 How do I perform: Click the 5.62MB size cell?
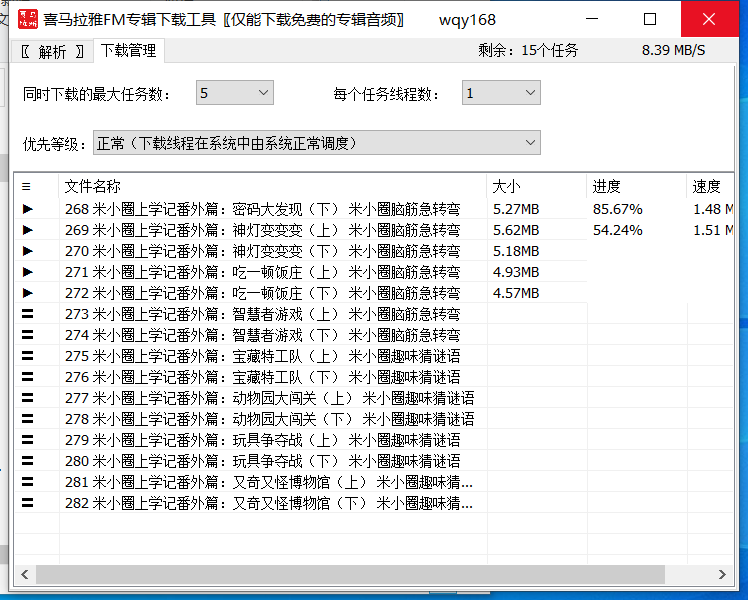click(516, 230)
